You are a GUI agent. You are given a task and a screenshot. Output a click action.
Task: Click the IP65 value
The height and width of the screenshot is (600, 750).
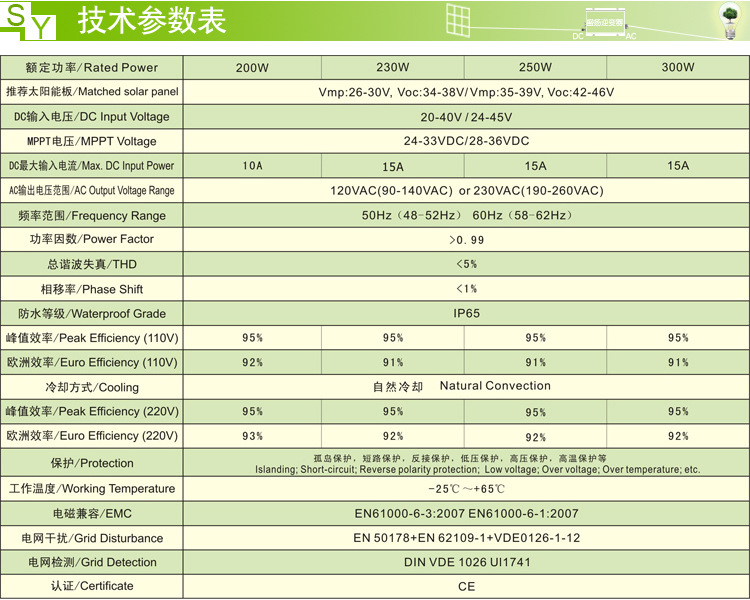[x=466, y=313]
